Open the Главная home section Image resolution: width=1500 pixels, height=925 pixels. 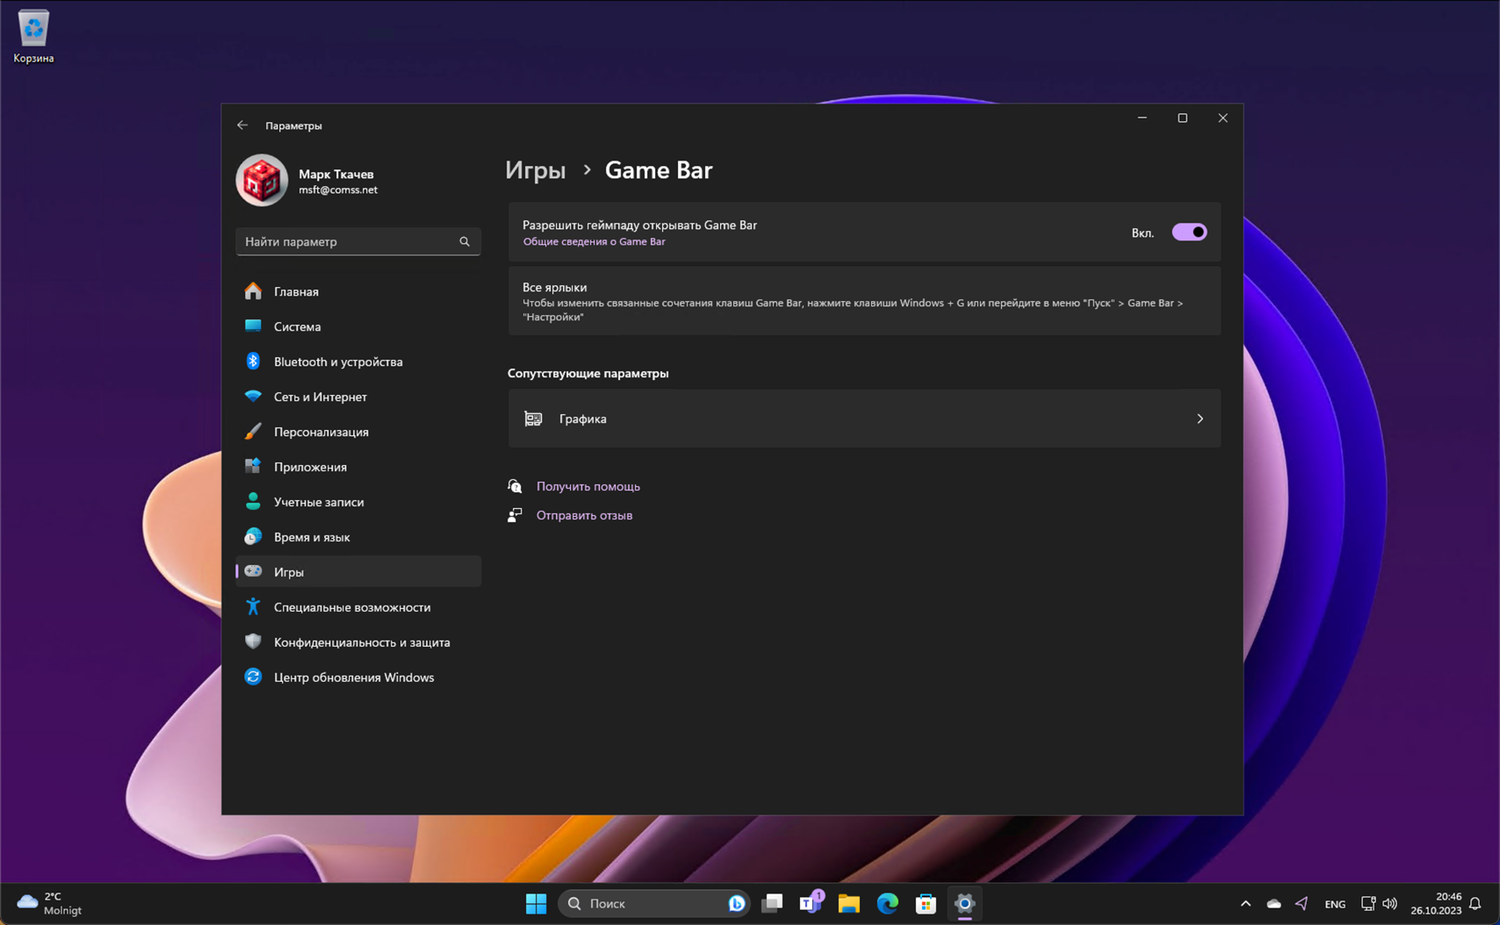click(x=296, y=292)
